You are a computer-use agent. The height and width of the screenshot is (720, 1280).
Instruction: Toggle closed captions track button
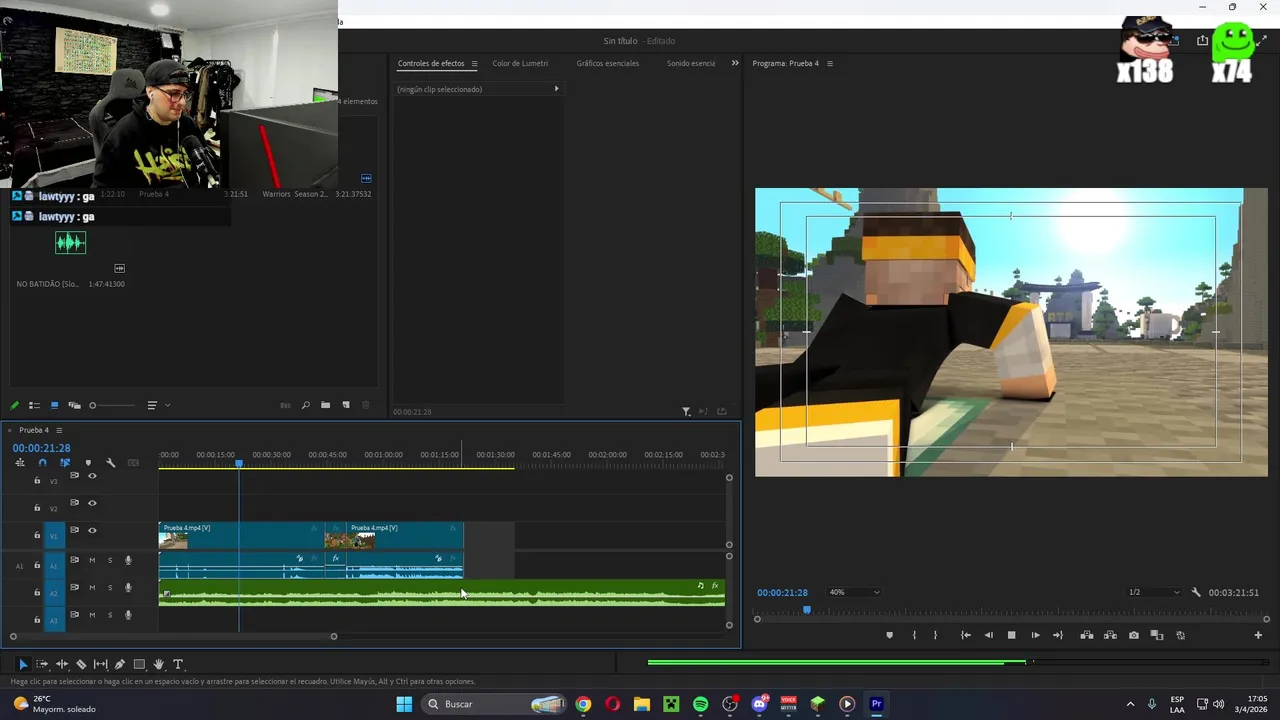click(133, 463)
